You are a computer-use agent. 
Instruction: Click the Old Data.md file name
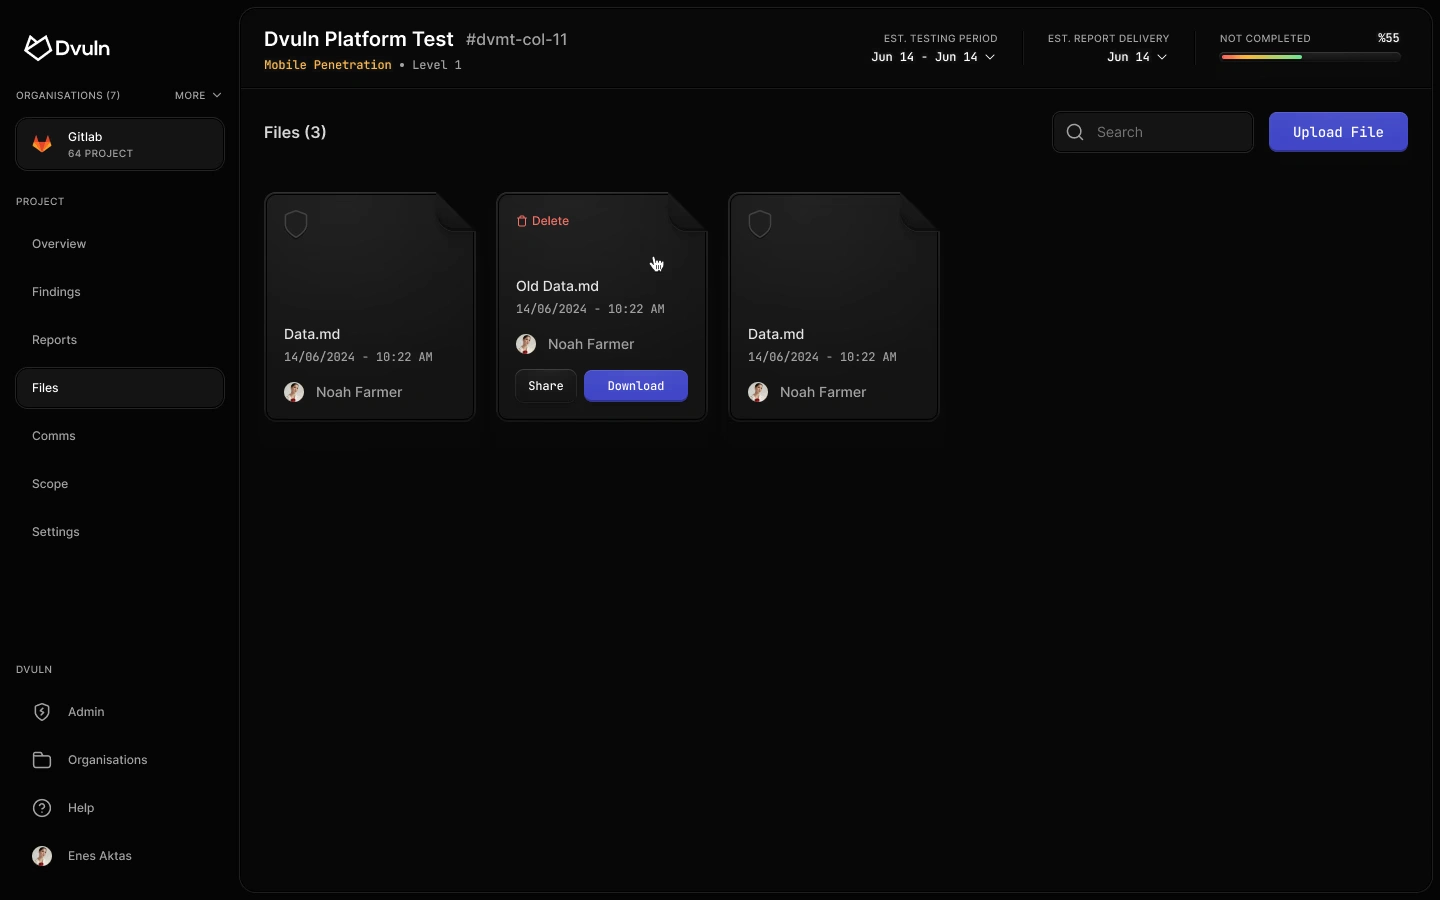(x=558, y=286)
